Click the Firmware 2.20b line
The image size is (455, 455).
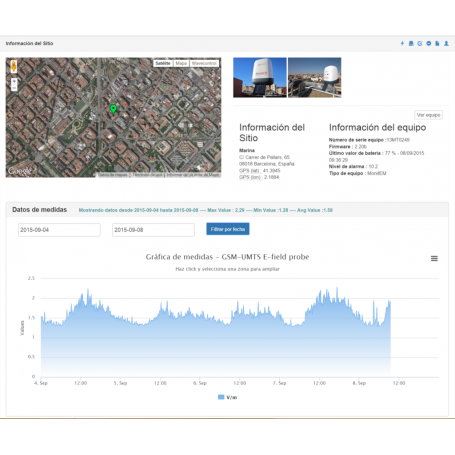[x=348, y=146]
